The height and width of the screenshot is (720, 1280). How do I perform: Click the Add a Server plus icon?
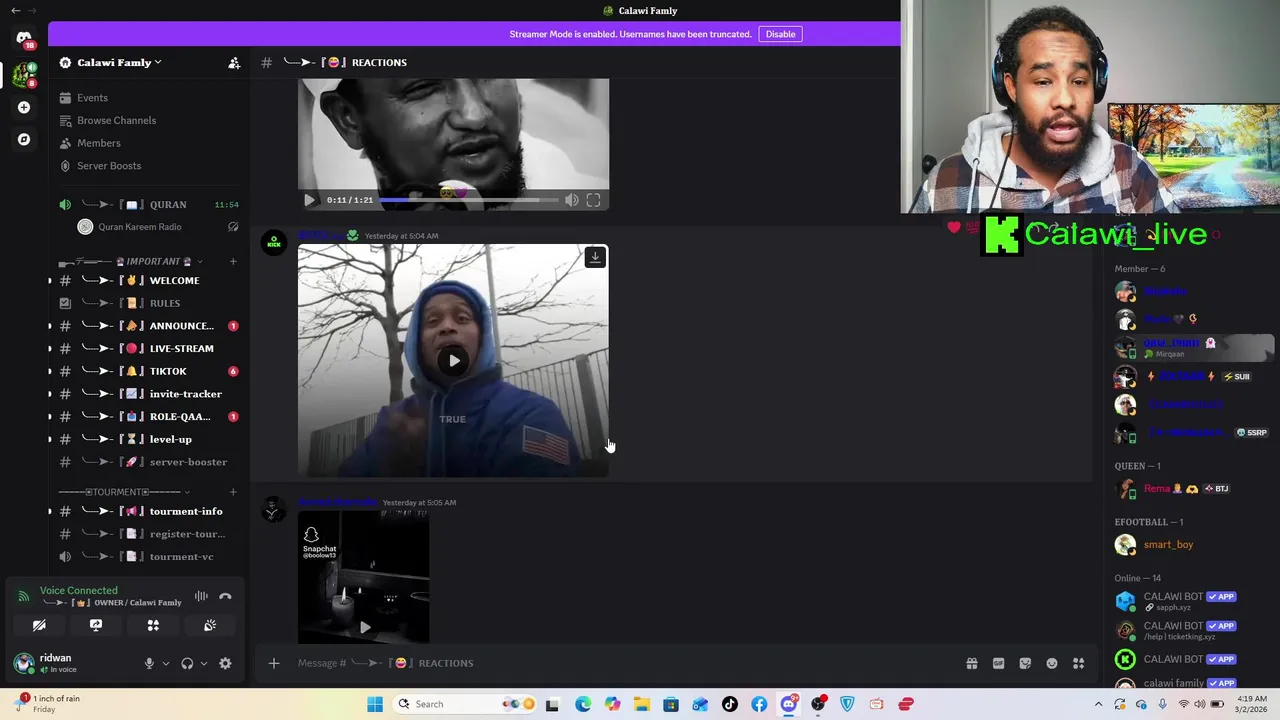pyautogui.click(x=24, y=107)
